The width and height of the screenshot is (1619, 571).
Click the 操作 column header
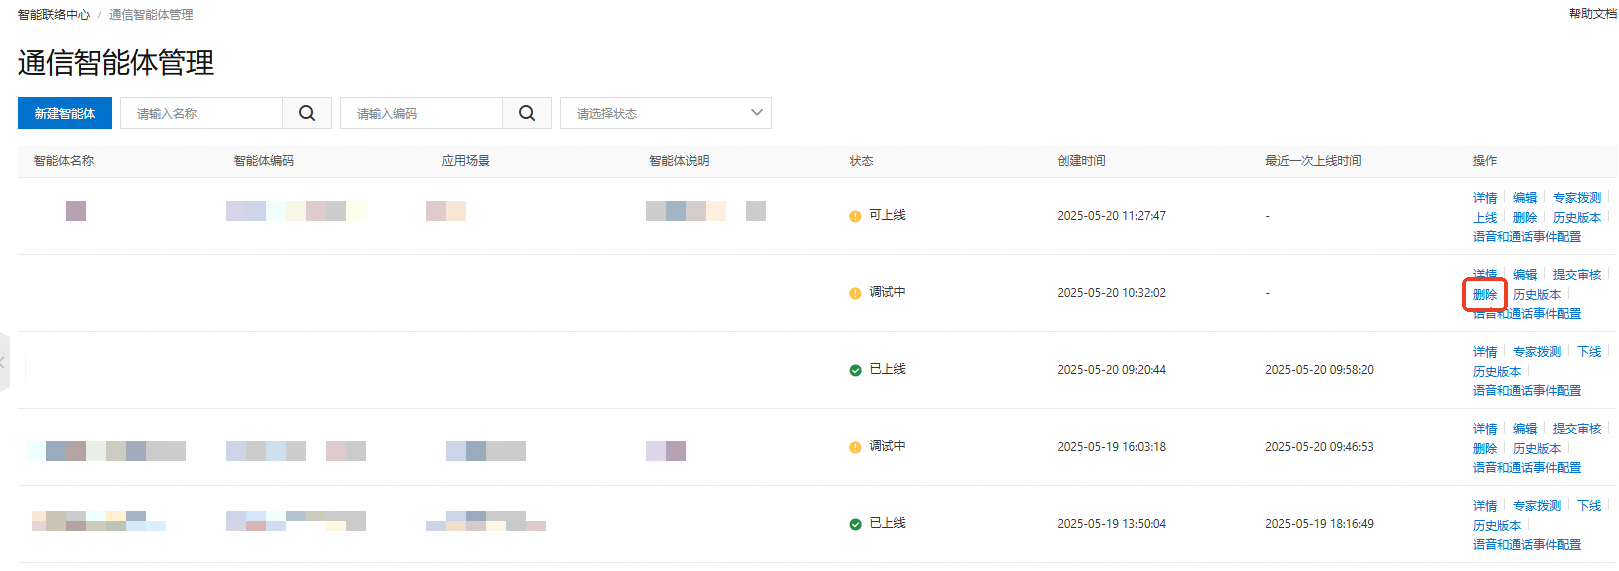pos(1485,161)
